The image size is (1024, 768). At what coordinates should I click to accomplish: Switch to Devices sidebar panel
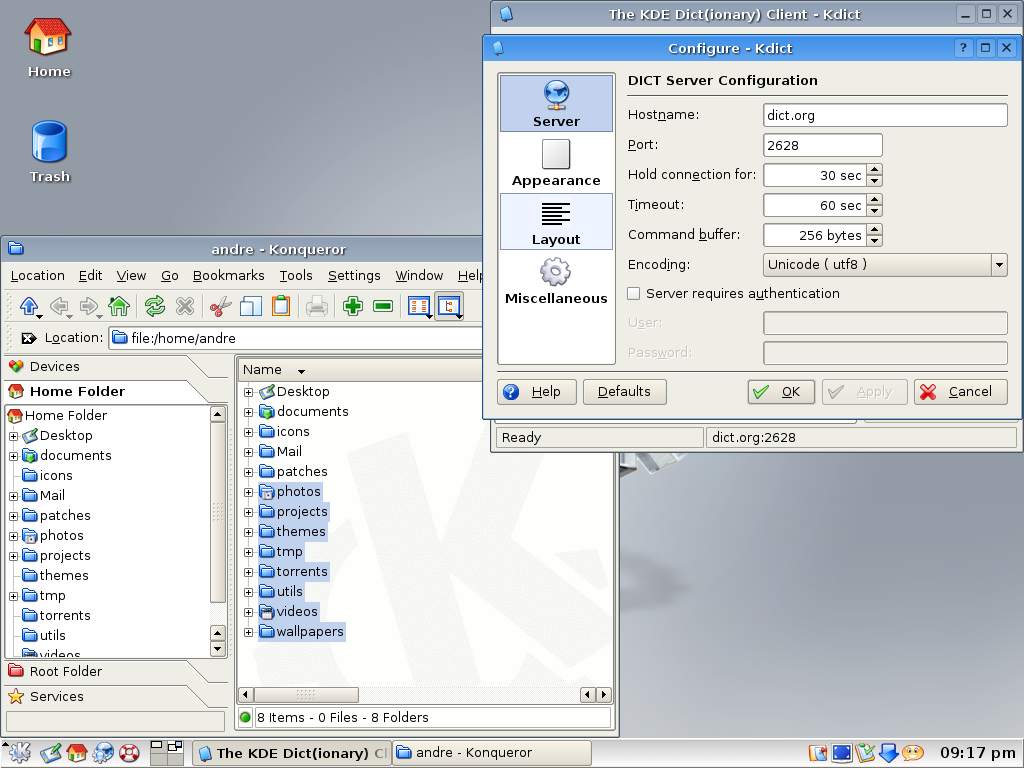click(x=104, y=366)
